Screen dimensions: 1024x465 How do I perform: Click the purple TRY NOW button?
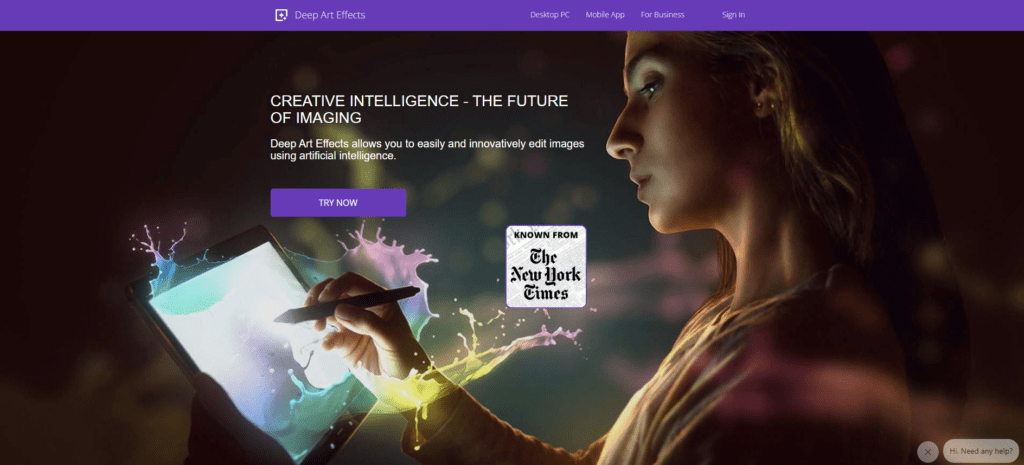coord(338,202)
